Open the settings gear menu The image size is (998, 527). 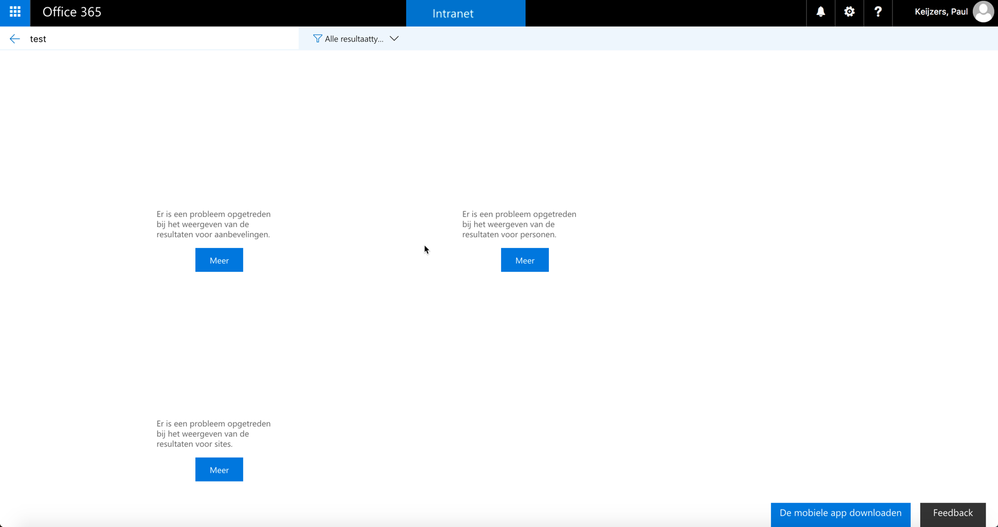click(x=849, y=13)
